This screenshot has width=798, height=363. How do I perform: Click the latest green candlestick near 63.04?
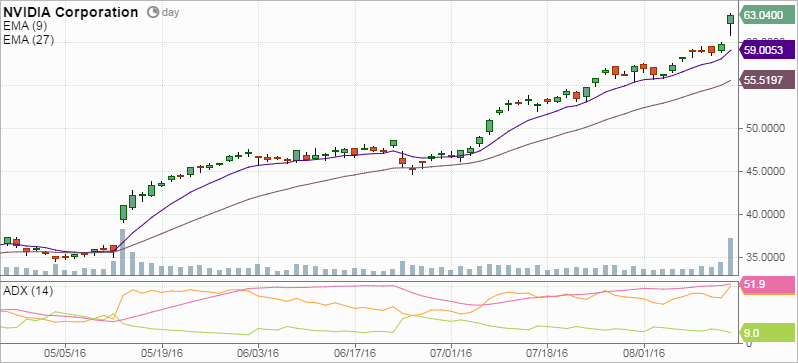731,19
